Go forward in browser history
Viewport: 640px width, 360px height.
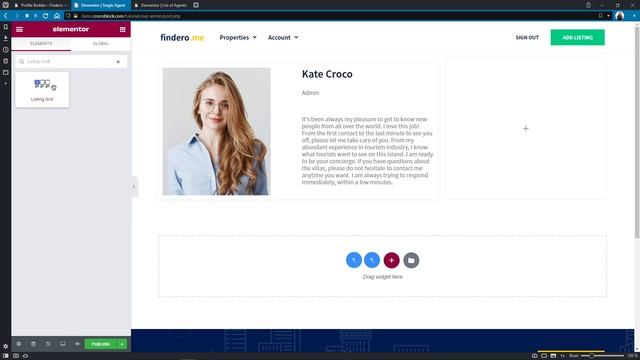16,16
